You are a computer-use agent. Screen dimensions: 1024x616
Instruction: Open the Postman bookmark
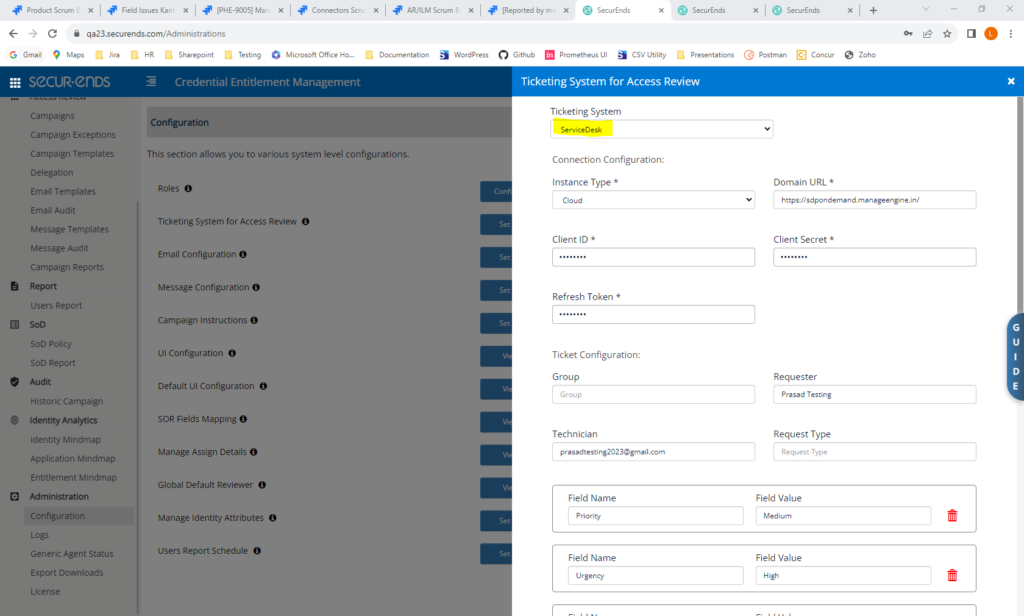point(765,55)
